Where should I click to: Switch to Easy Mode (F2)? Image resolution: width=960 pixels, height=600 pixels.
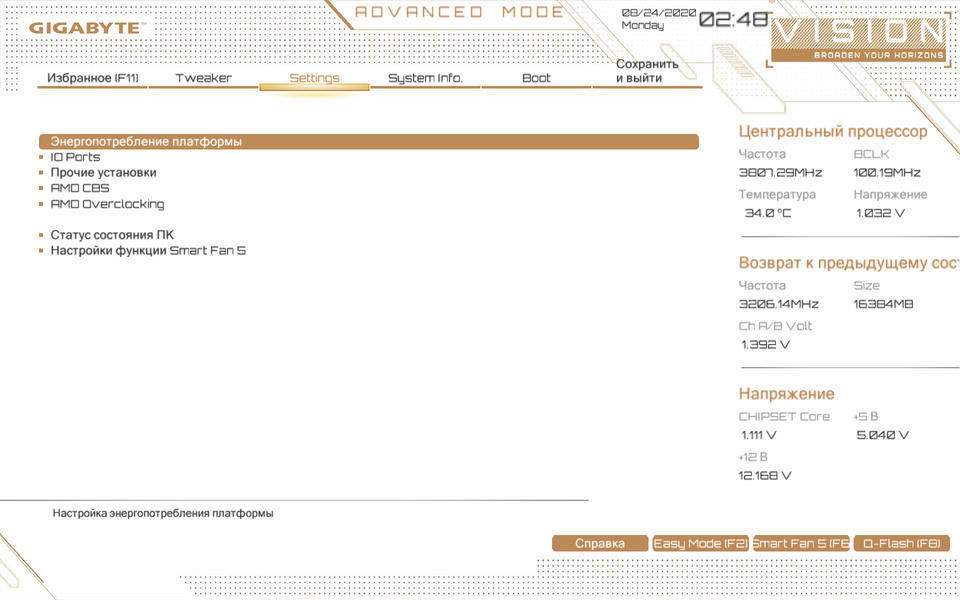(700, 544)
